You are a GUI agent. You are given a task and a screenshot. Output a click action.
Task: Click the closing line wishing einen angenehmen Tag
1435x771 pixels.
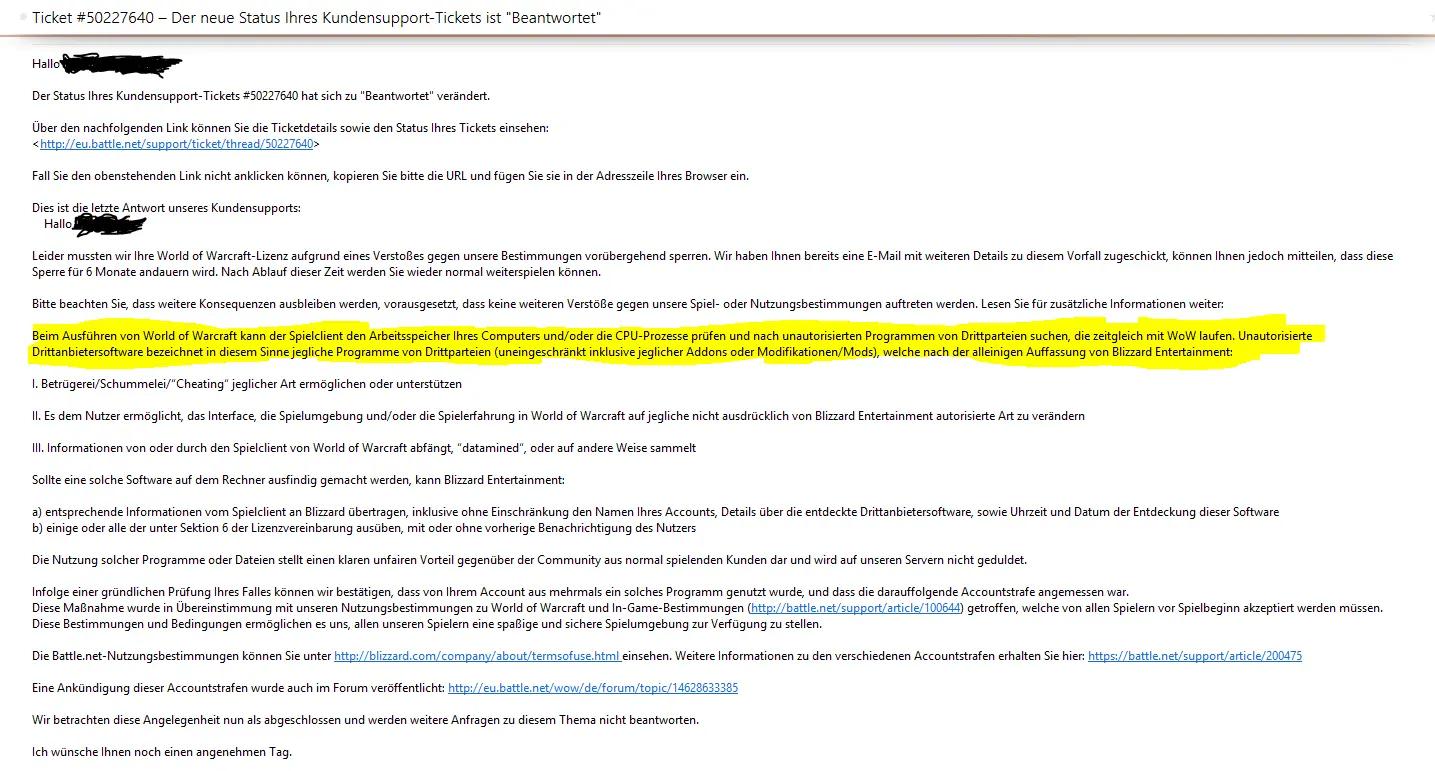pos(162,752)
